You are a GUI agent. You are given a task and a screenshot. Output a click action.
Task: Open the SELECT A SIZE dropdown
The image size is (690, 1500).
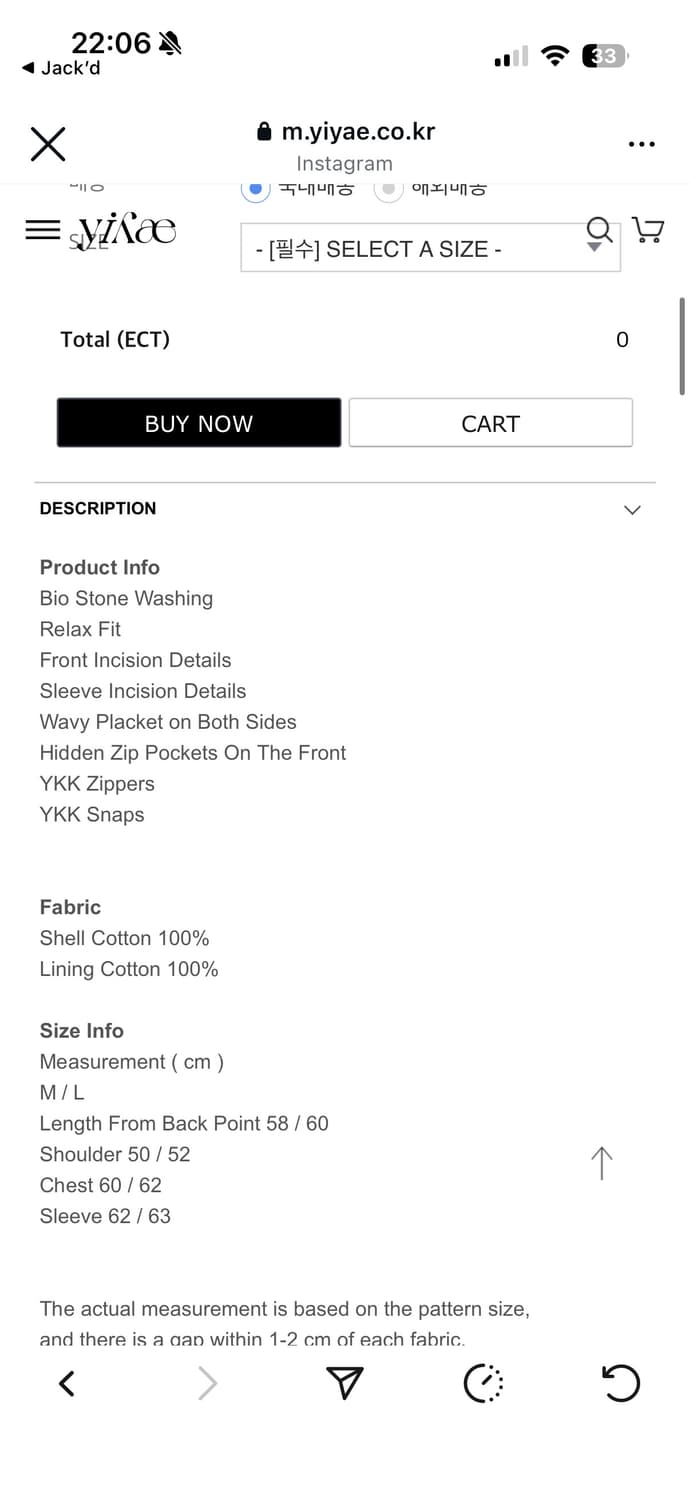[430, 249]
